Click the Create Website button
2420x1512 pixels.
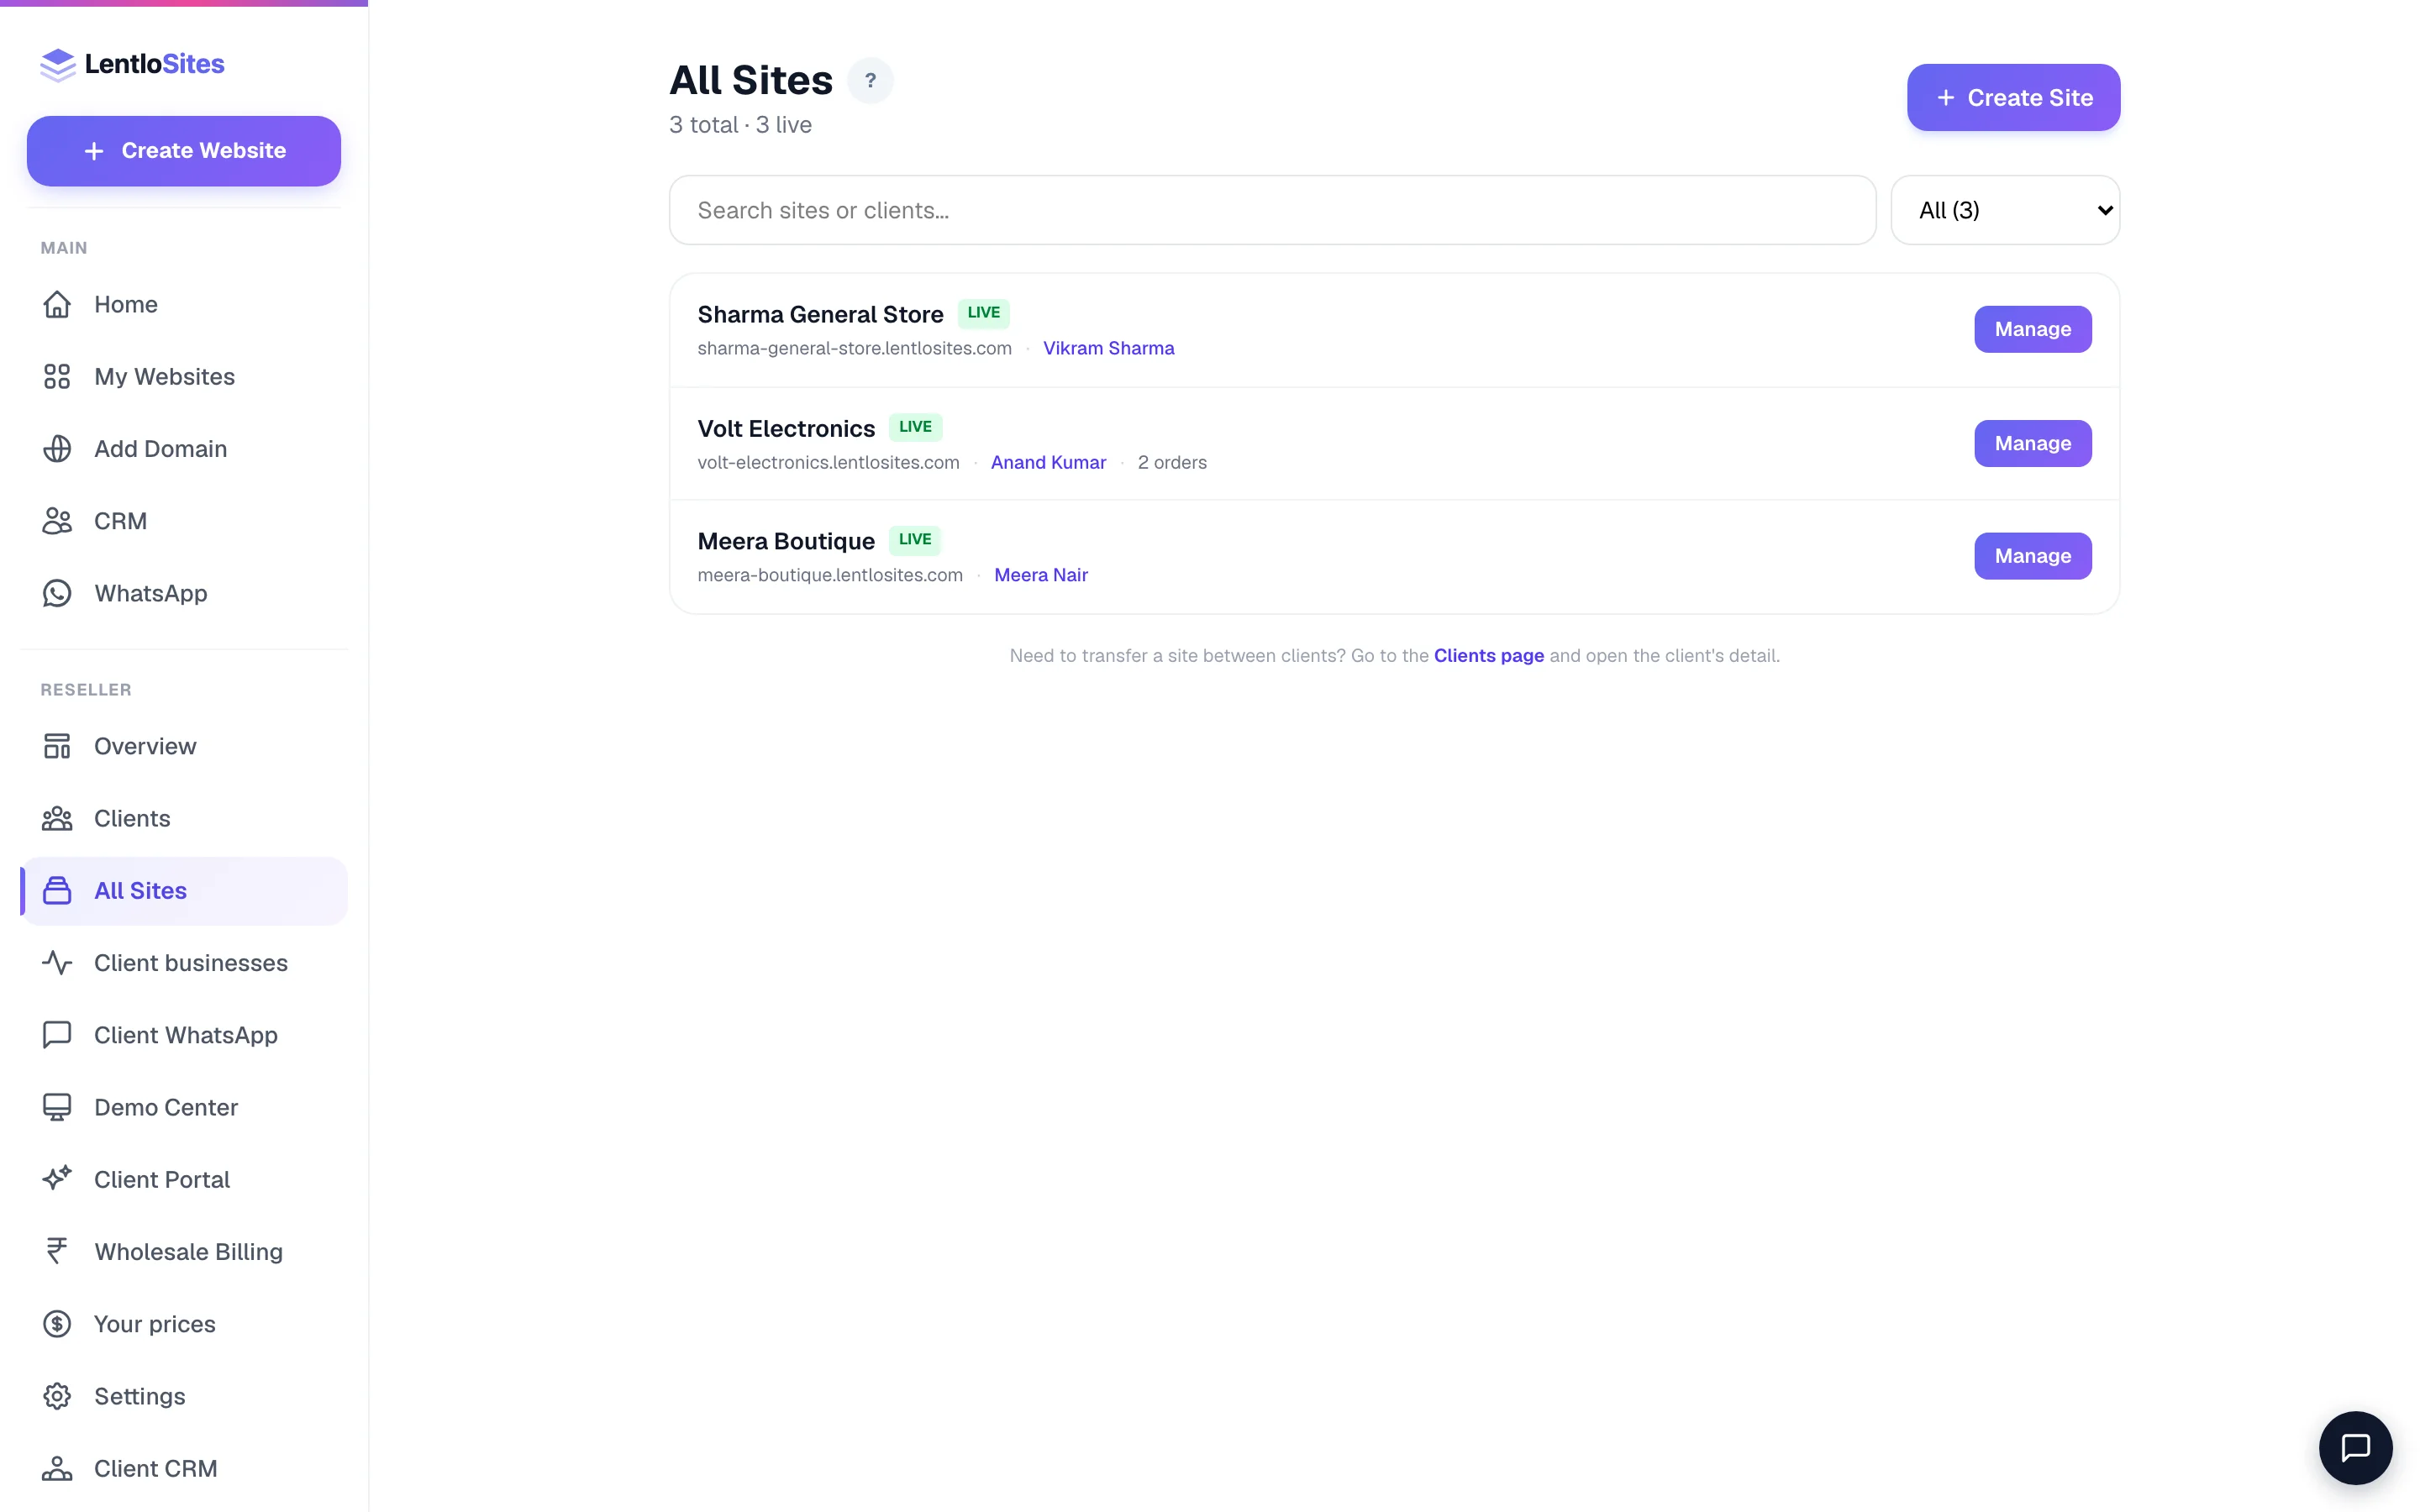pyautogui.click(x=184, y=151)
